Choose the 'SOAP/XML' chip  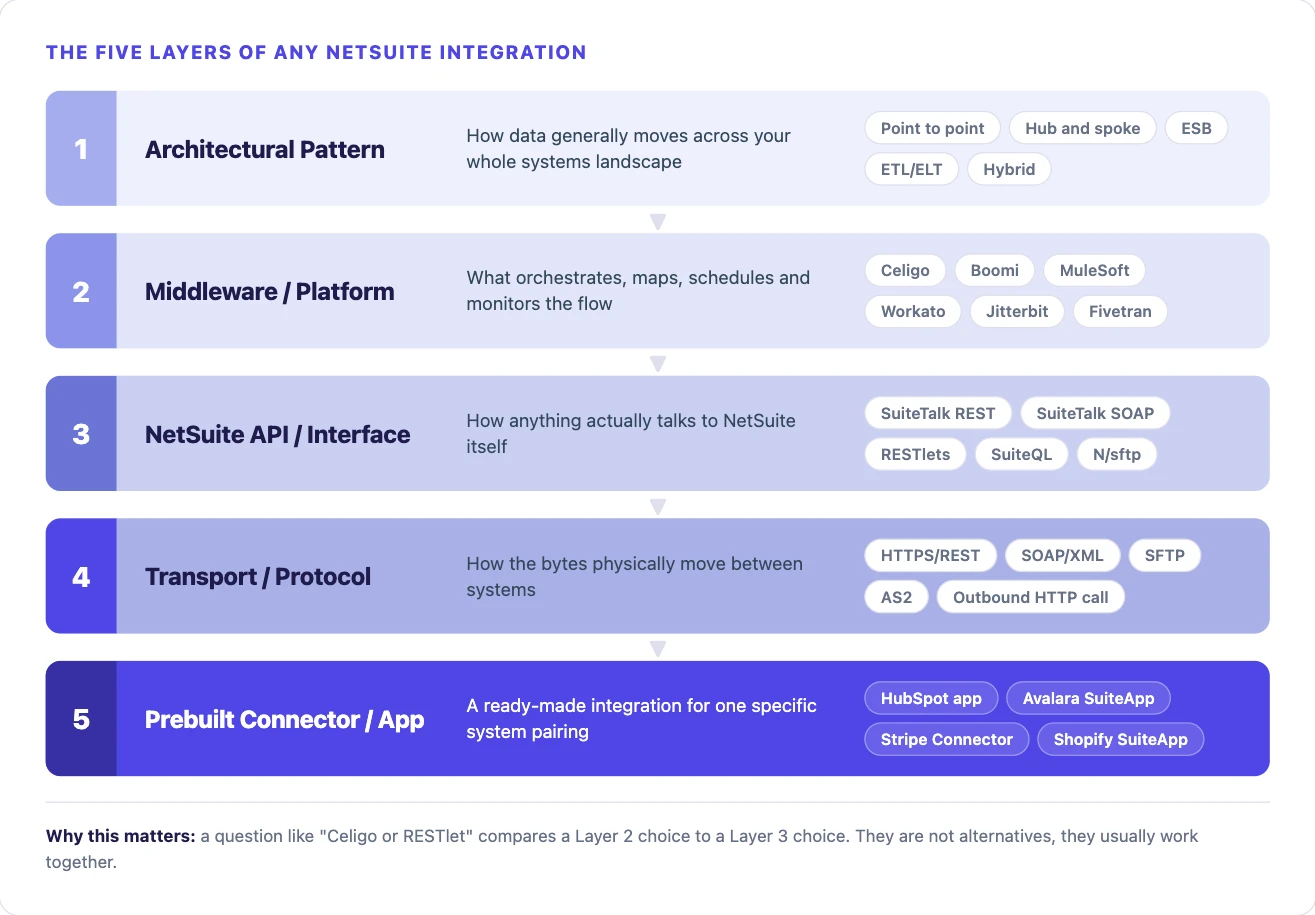(1062, 555)
